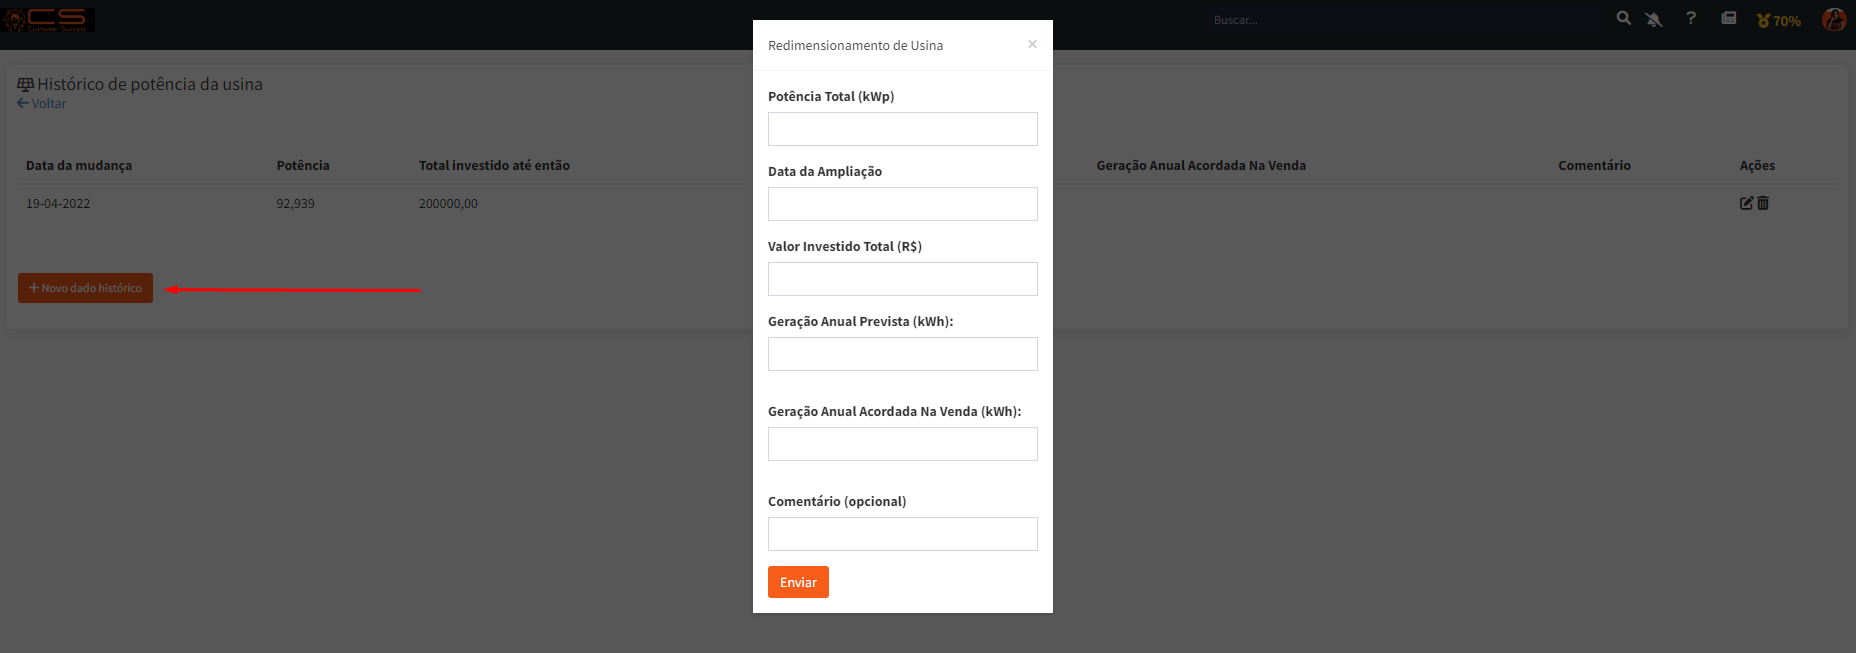Click the muted notifications bell icon
1856x653 pixels.
point(1654,19)
